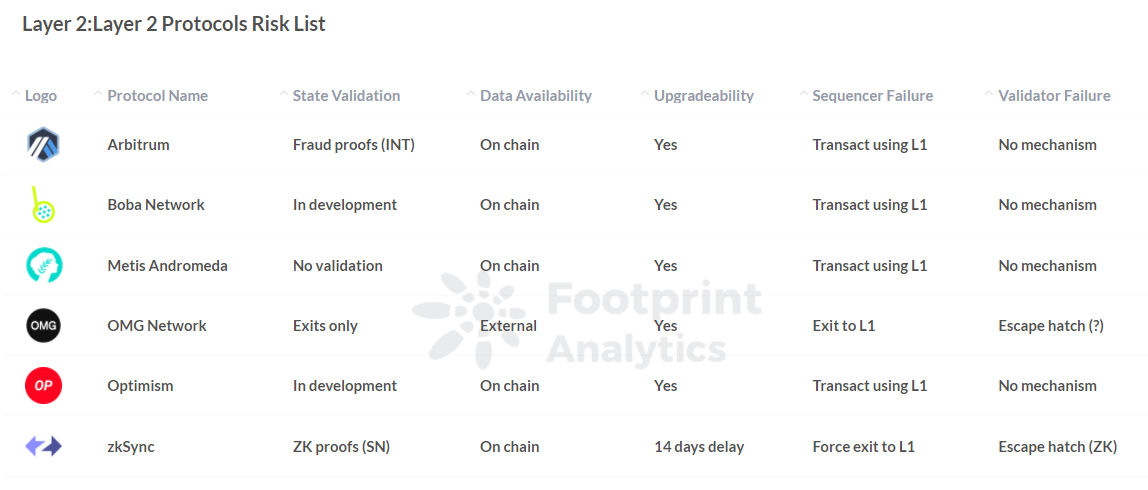Click the Arbitrum logo icon
The width and height of the screenshot is (1148, 490).
43,144
